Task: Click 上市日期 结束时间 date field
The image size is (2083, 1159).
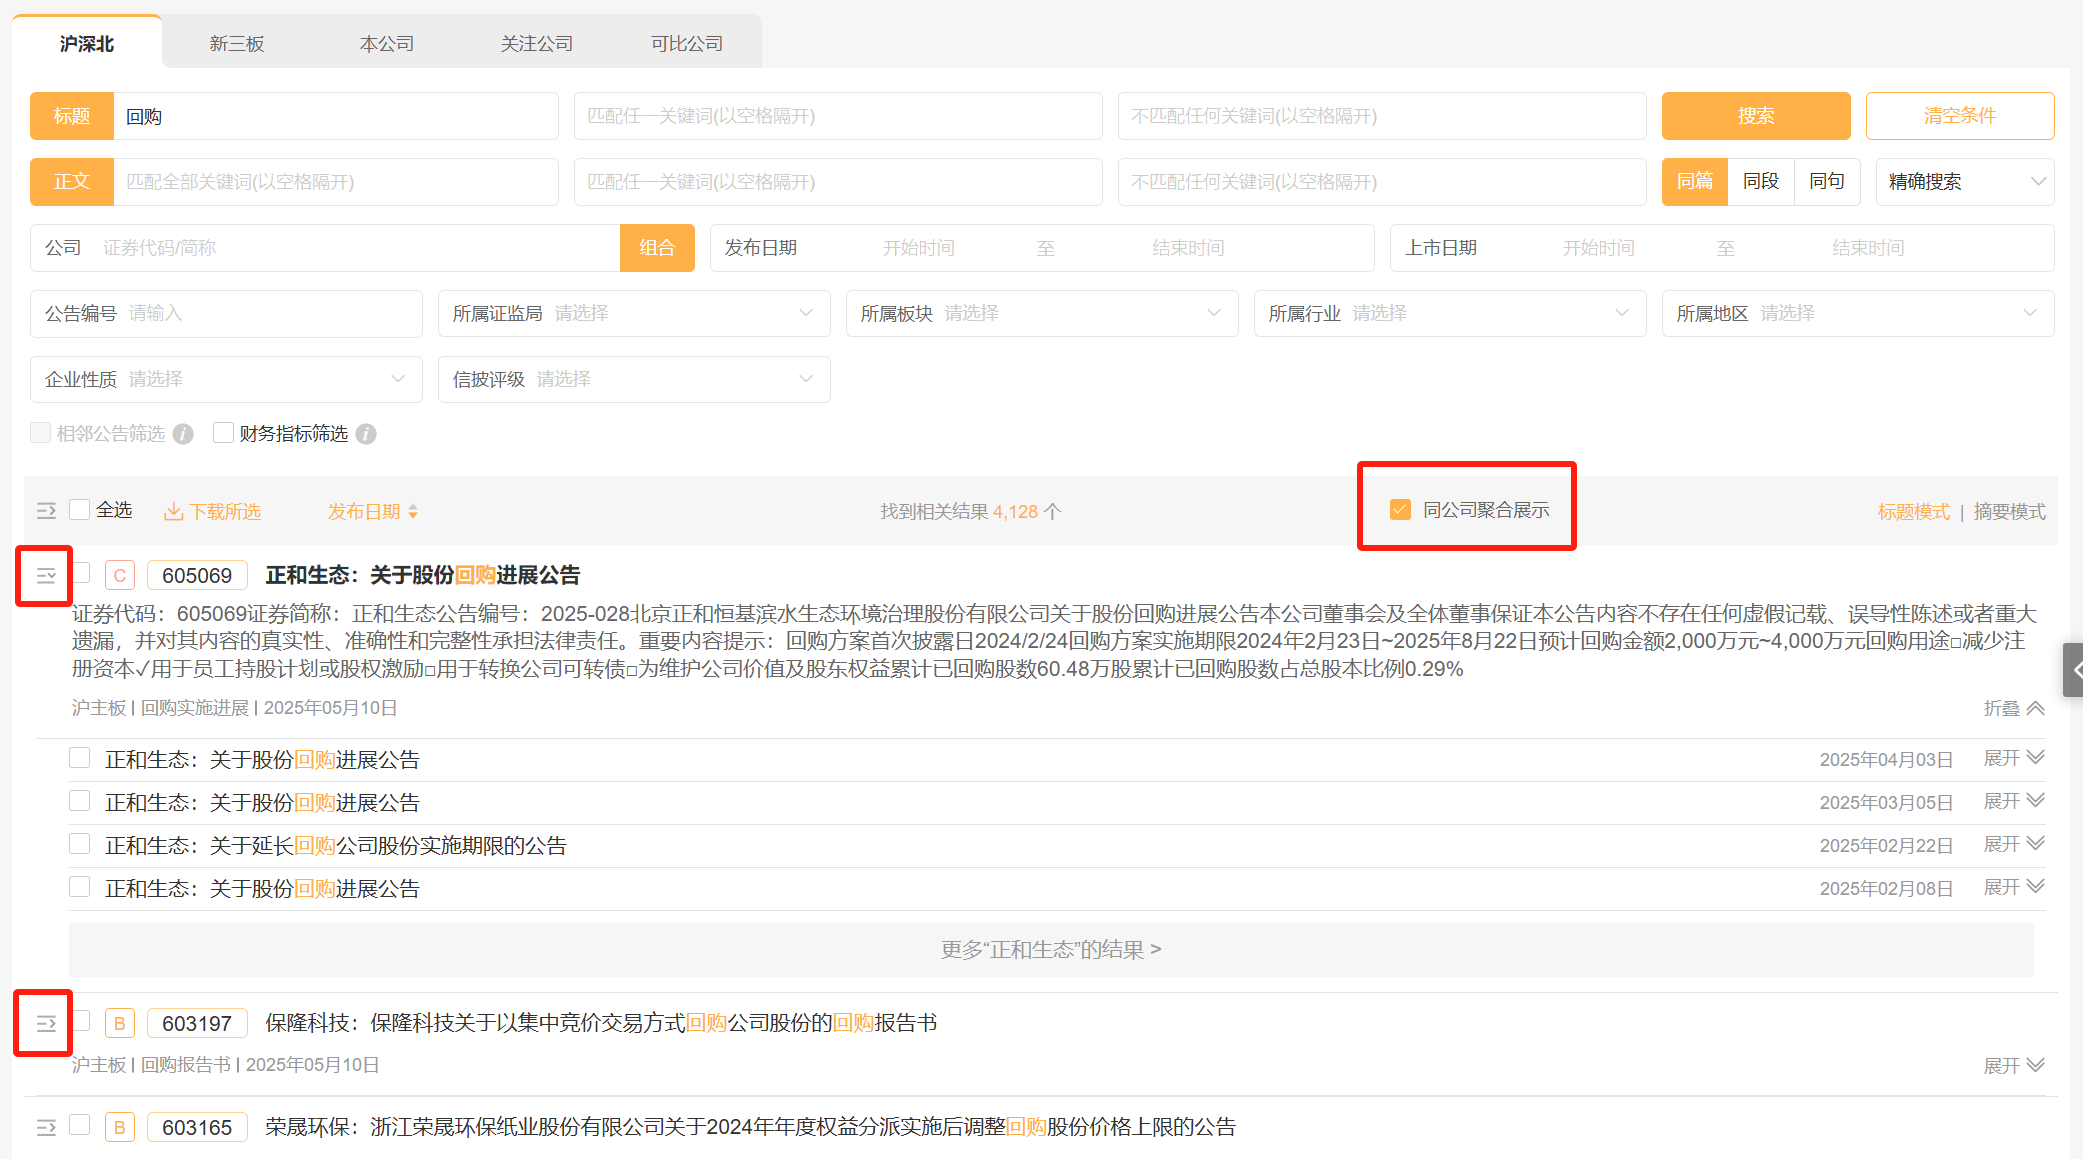Action: pos(1868,248)
